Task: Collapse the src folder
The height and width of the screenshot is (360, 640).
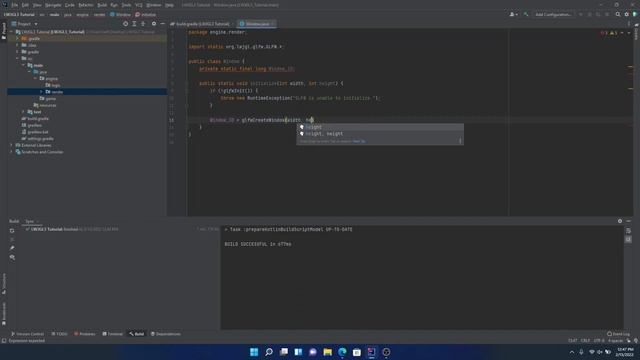Action: (18, 58)
